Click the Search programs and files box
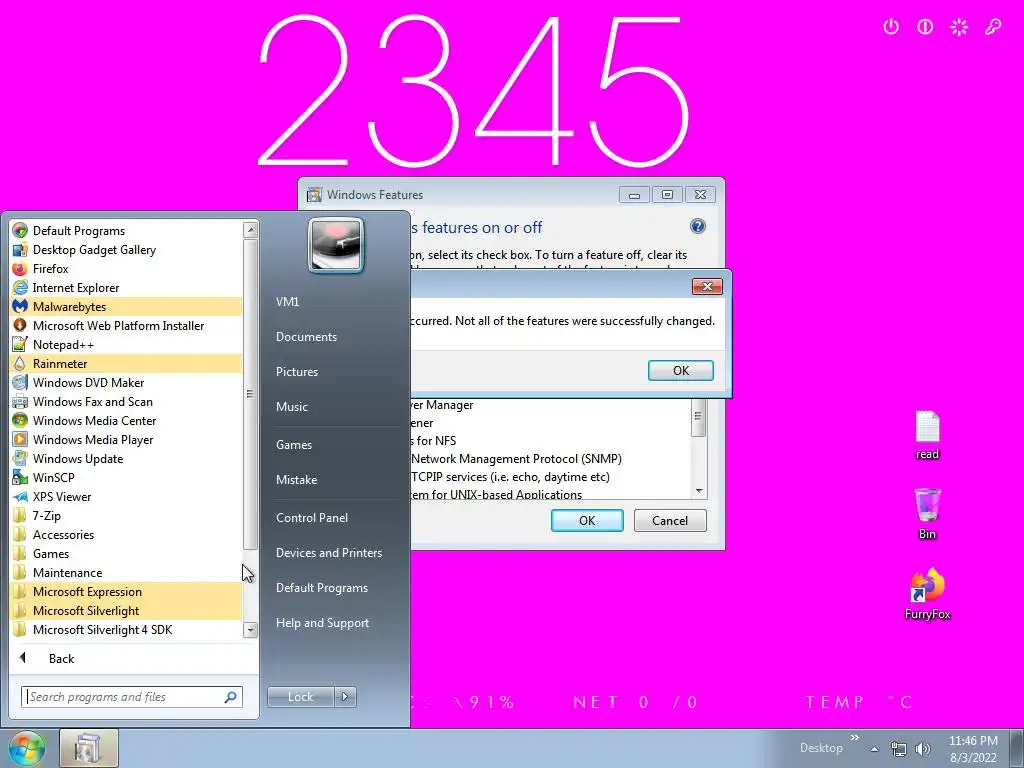1024x768 pixels. coord(131,697)
